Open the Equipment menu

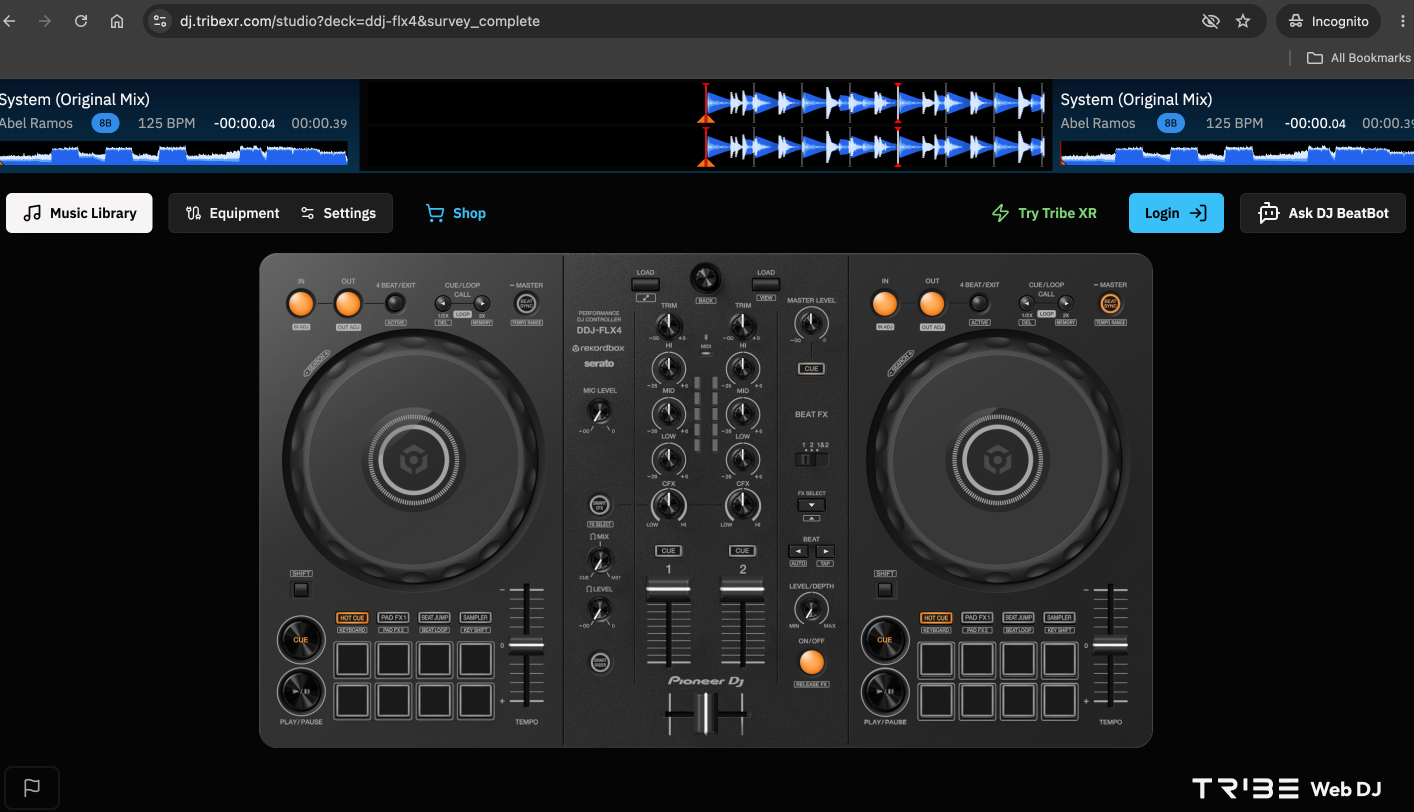[x=232, y=213]
